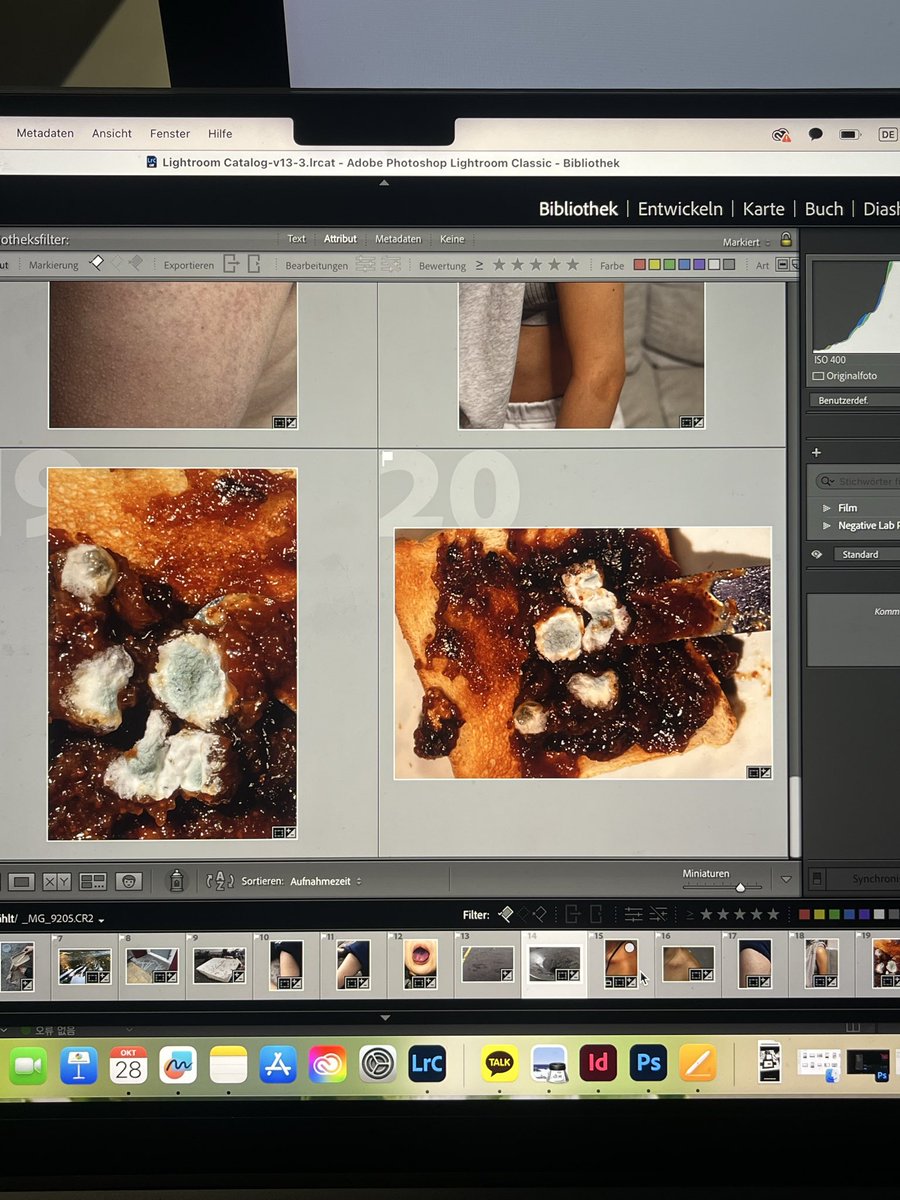
Task: Open the Benutzerdef. preset dropdown
Action: click(854, 400)
